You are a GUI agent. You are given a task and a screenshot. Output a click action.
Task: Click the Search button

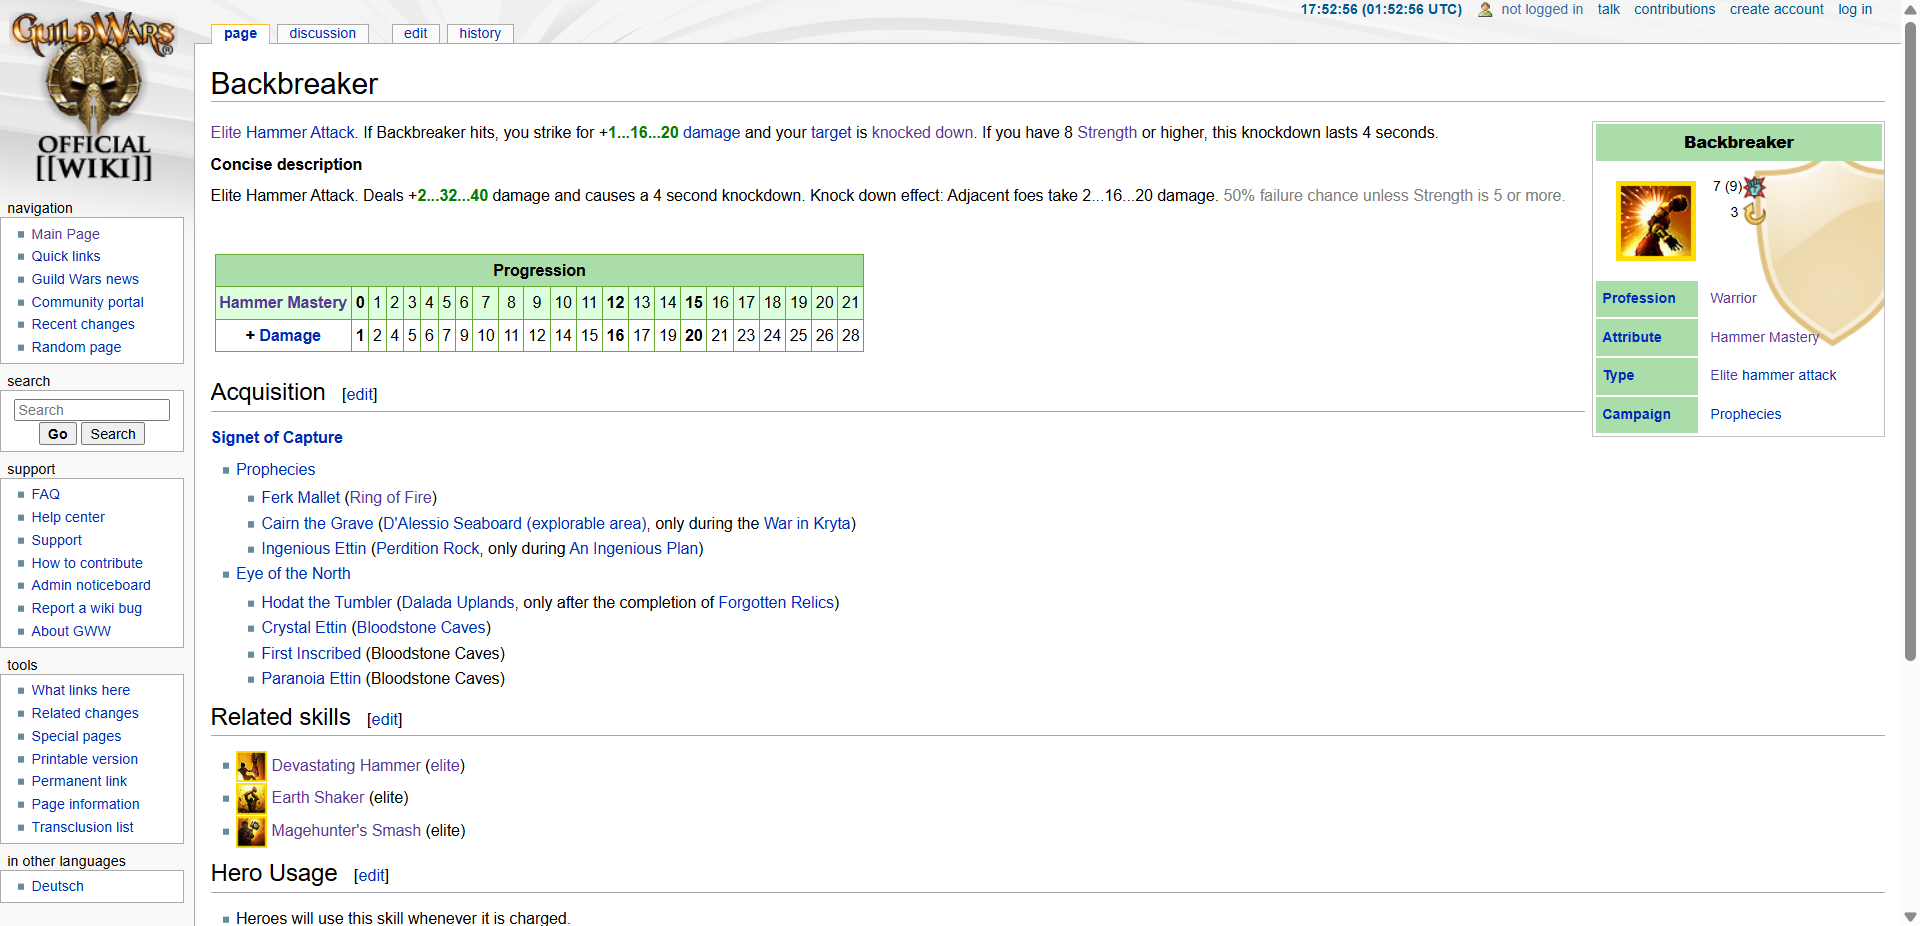click(113, 434)
